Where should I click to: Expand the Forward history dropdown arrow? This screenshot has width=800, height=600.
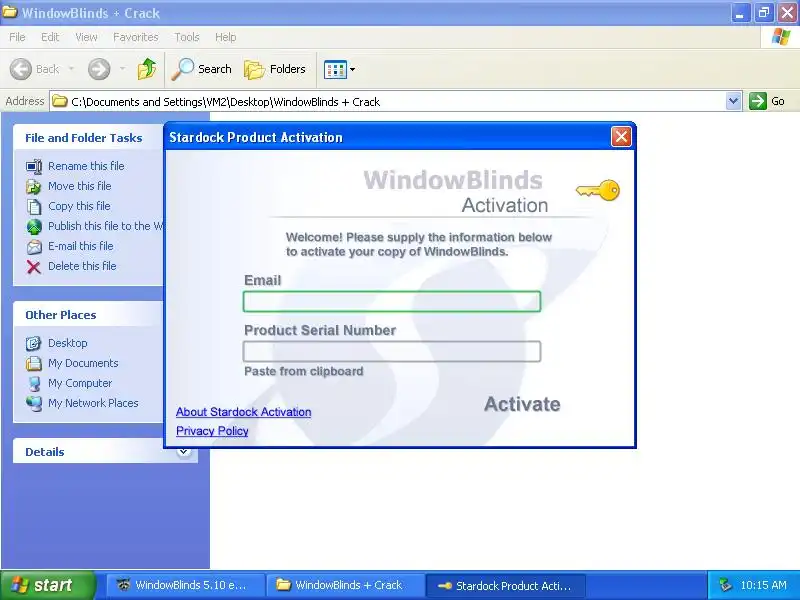(x=122, y=69)
